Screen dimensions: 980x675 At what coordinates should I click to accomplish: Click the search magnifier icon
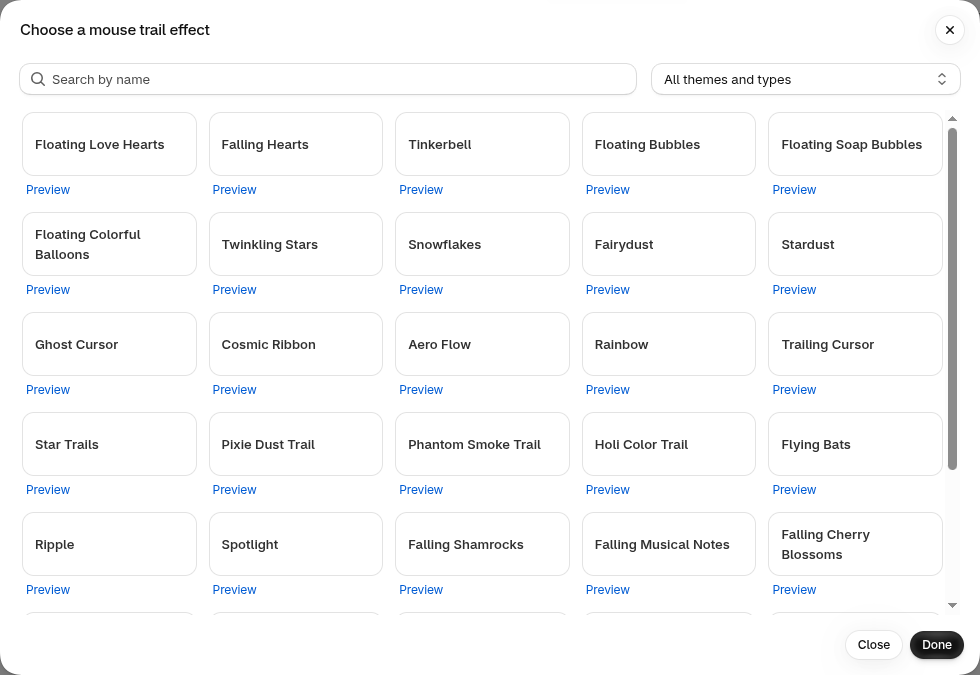coord(38,79)
